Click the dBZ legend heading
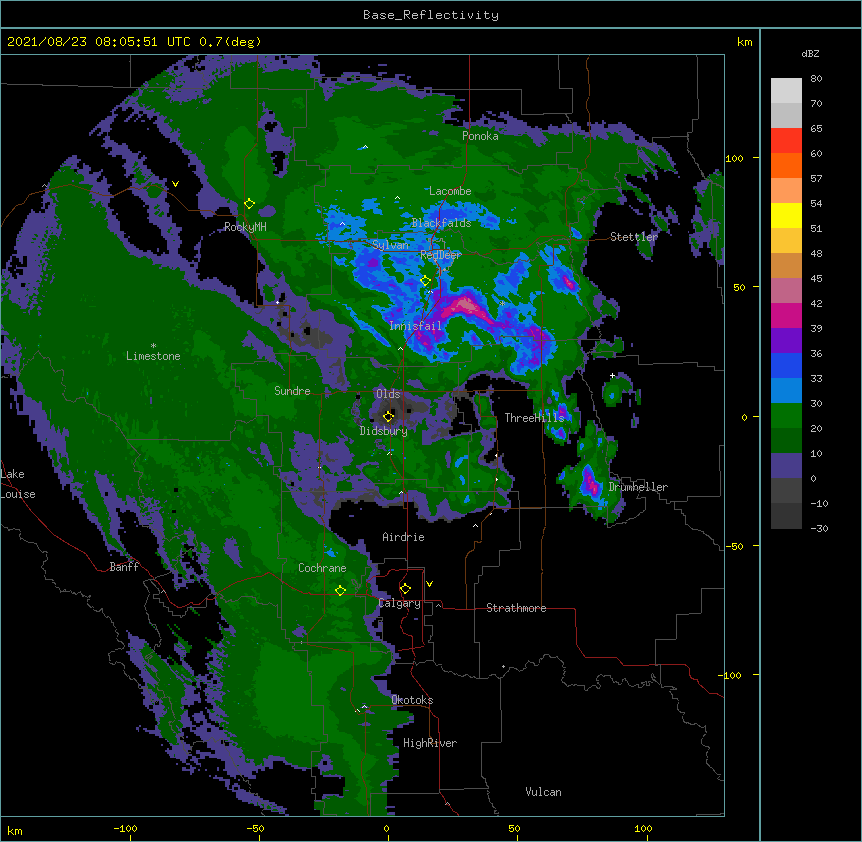862x842 pixels. click(x=810, y=54)
